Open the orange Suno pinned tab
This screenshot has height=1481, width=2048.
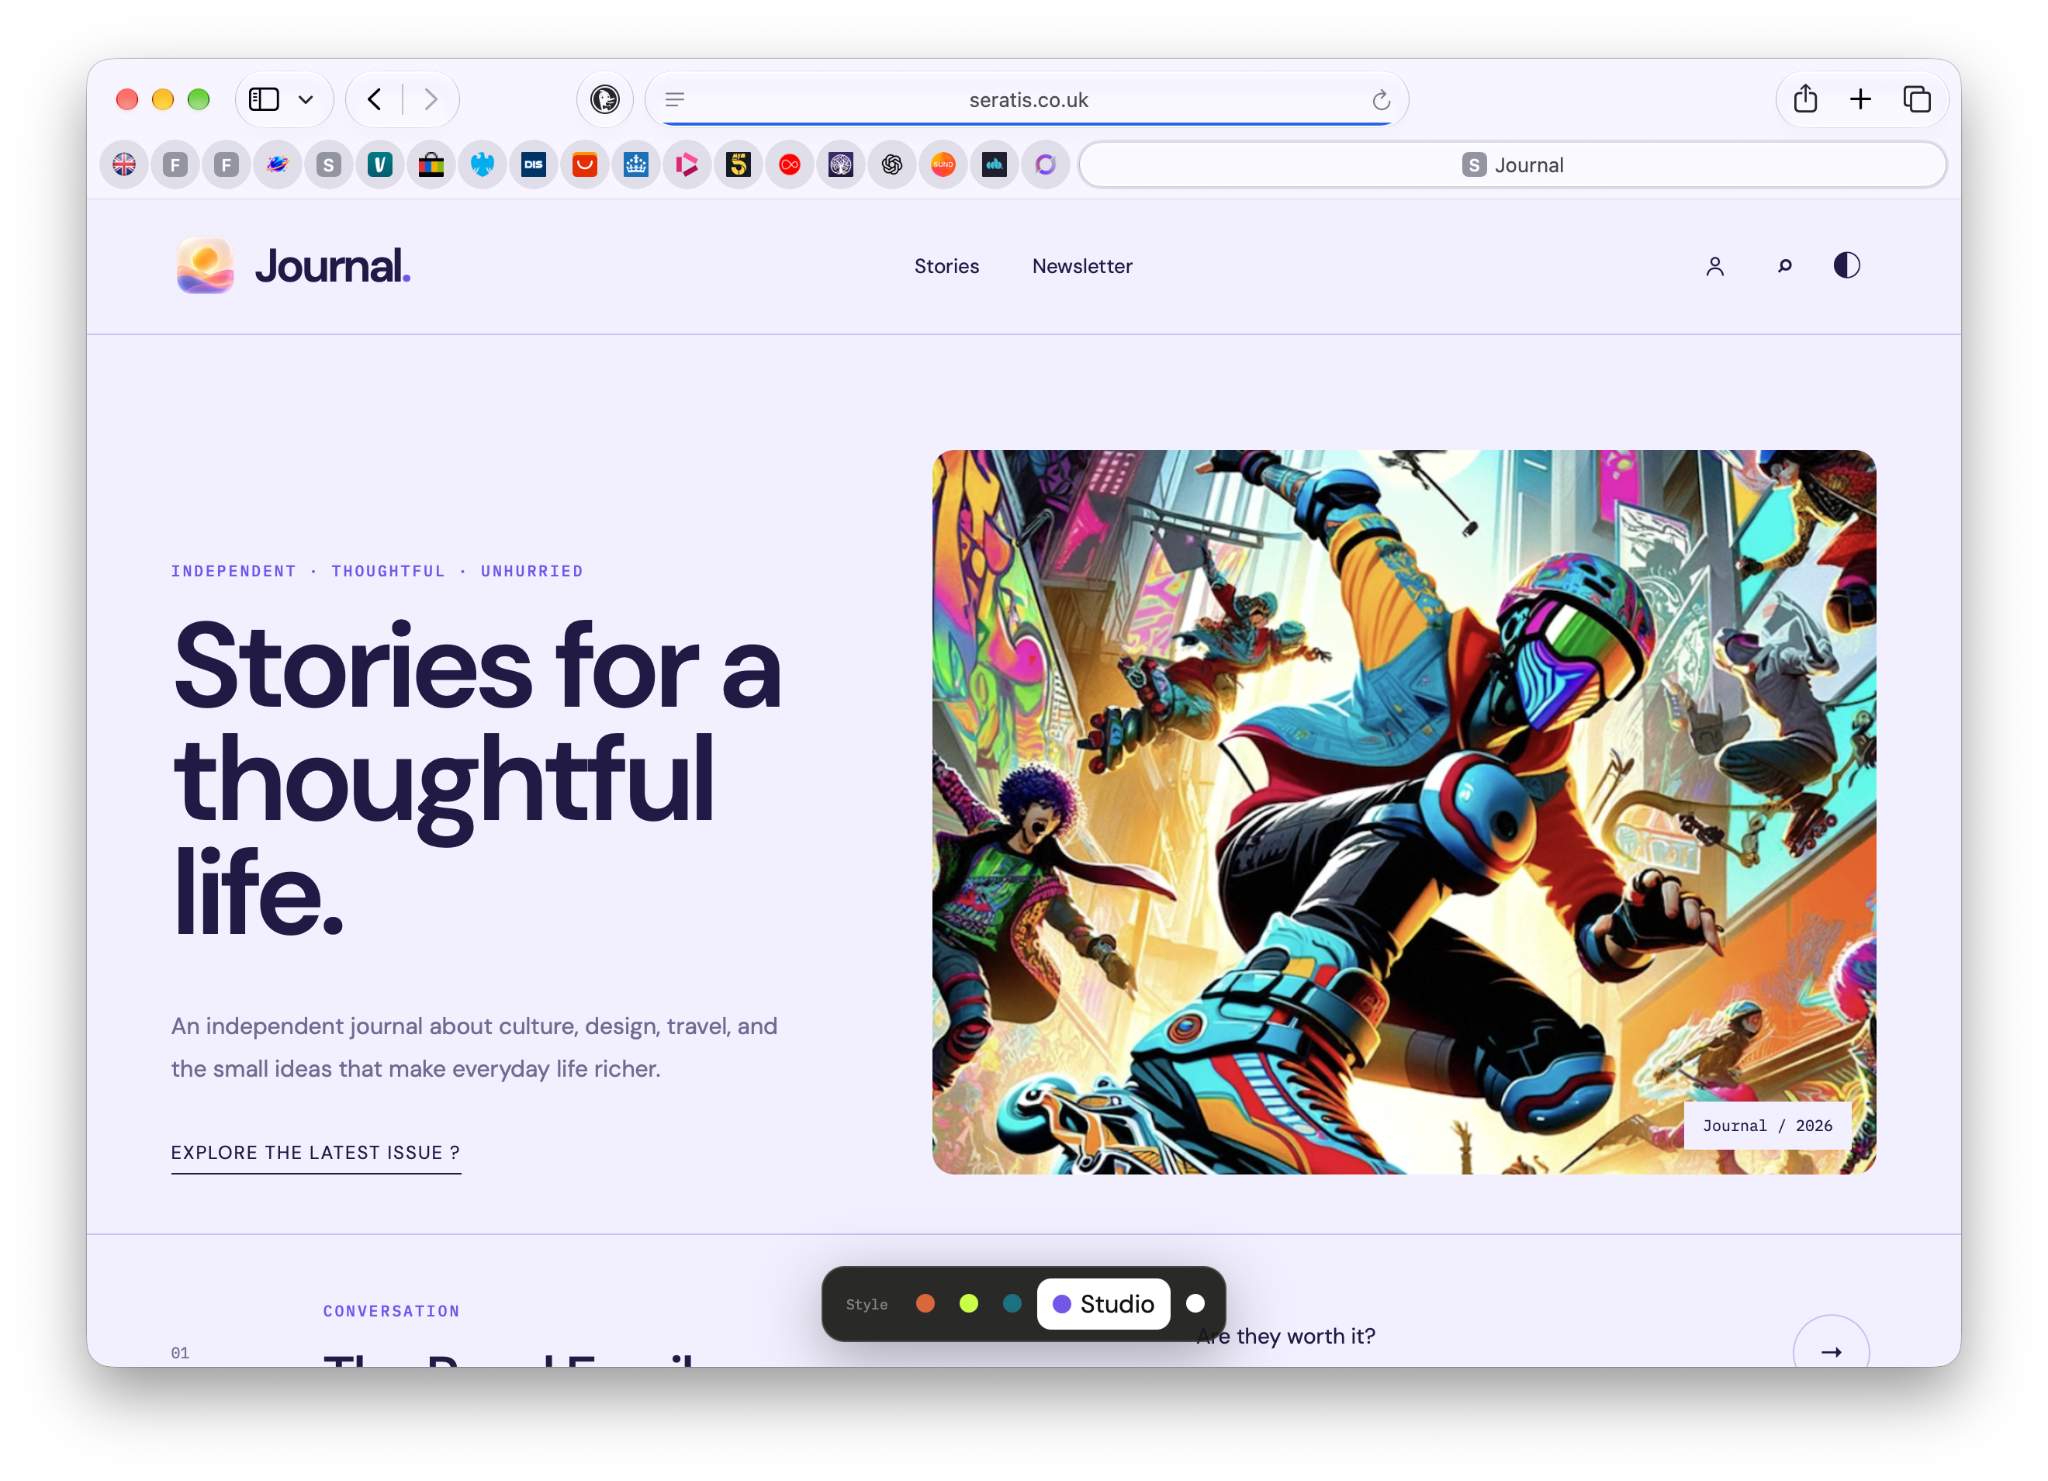tap(943, 165)
